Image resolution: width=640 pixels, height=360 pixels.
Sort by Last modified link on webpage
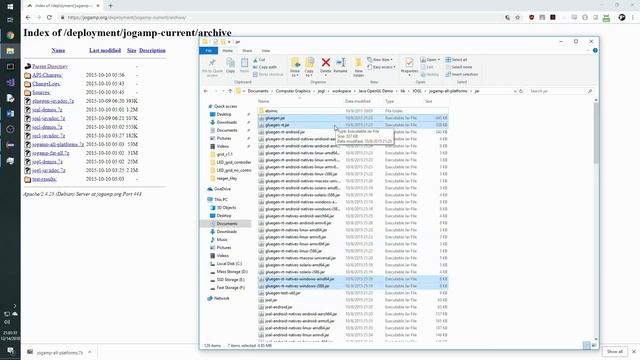tap(105, 50)
